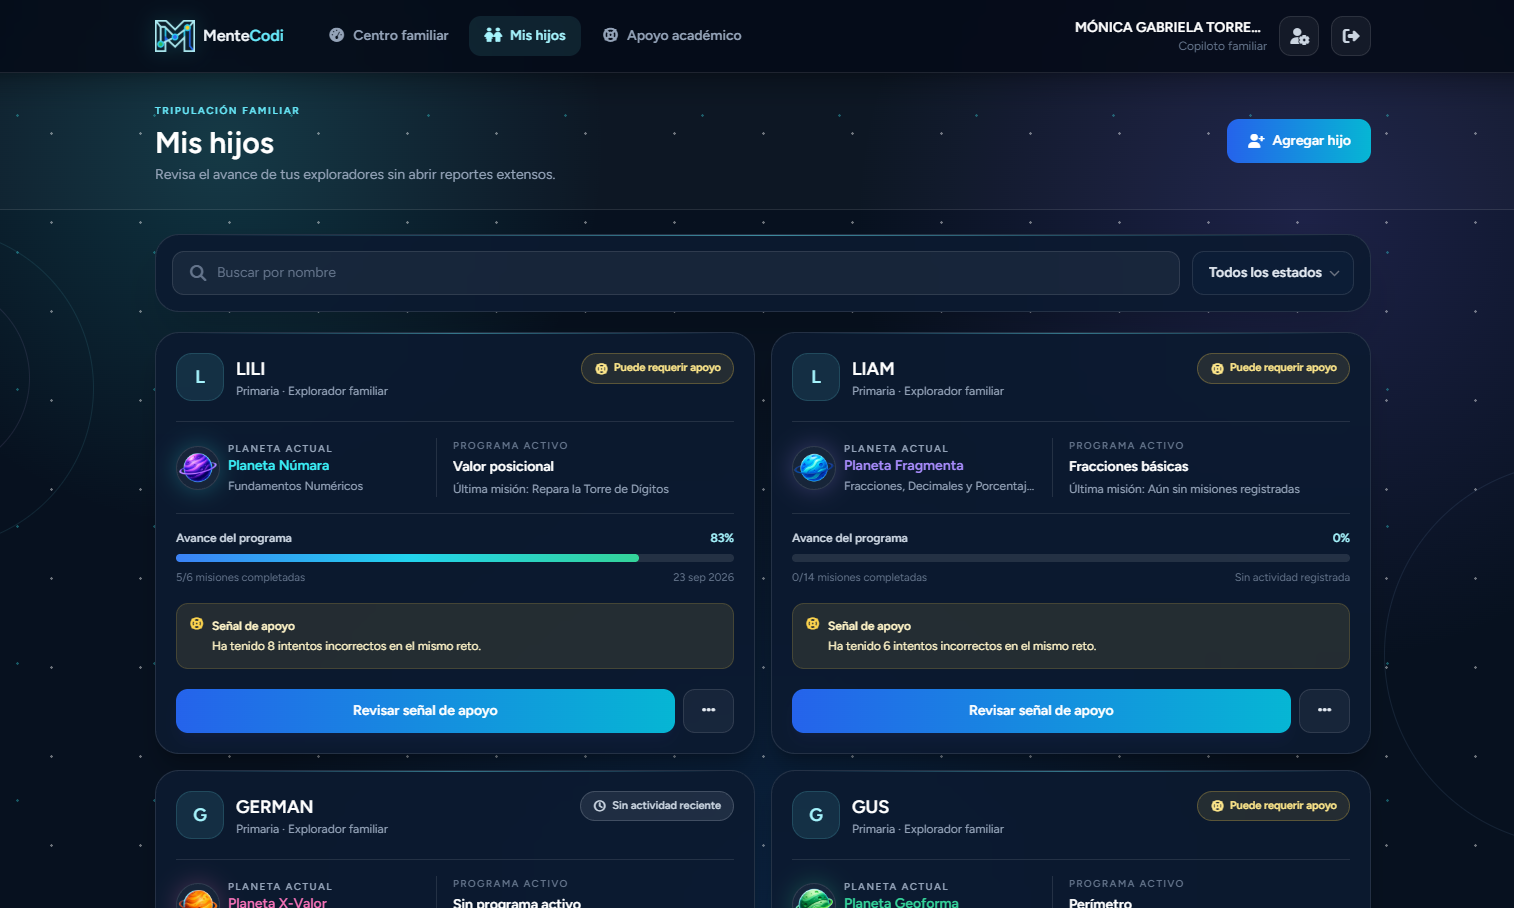
Task: Click the 23 sep 2026 date
Action: (703, 578)
